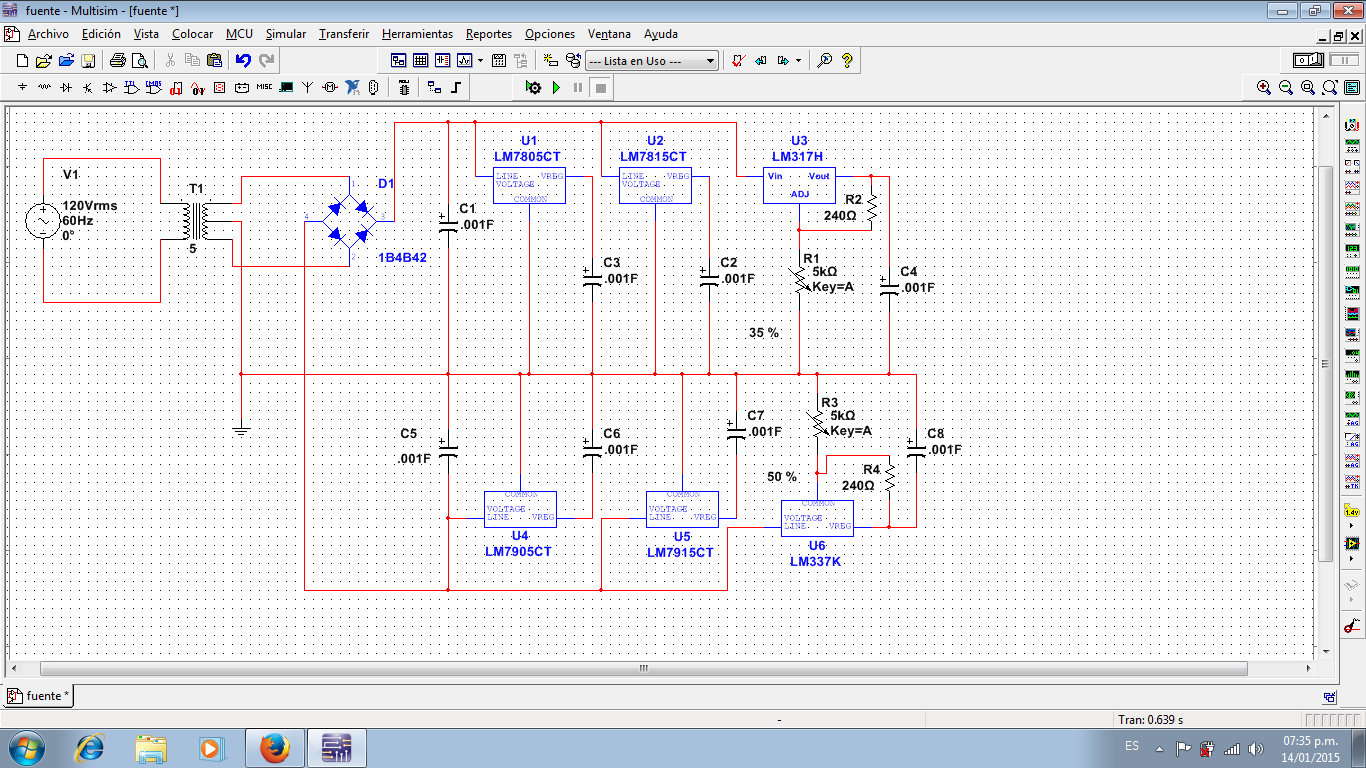Toggle the simulation run switch
This screenshot has width=1366, height=768.
coord(1308,61)
